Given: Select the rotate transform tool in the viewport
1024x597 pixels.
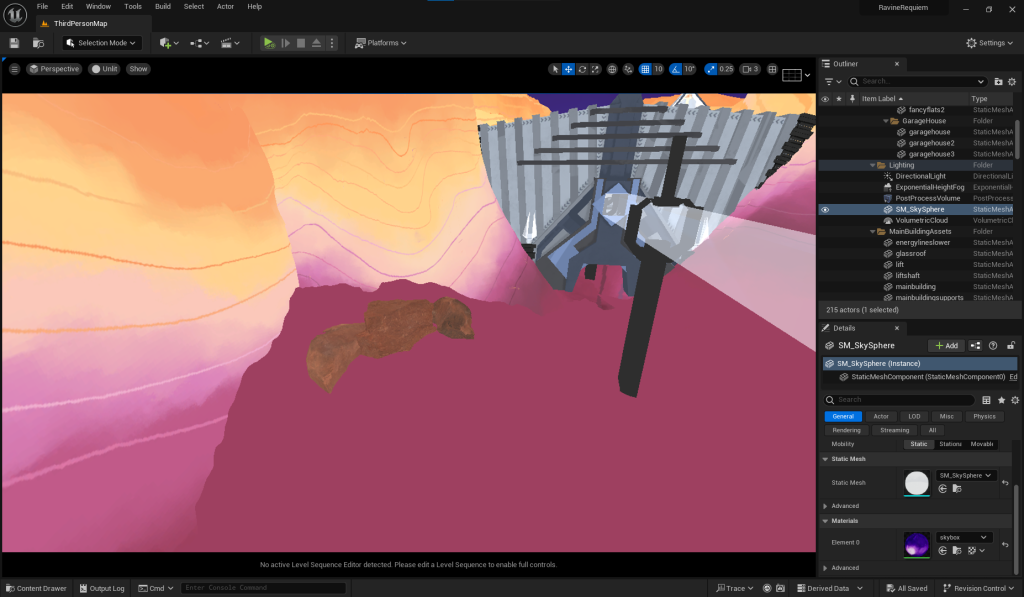Looking at the screenshot, I should (582, 69).
